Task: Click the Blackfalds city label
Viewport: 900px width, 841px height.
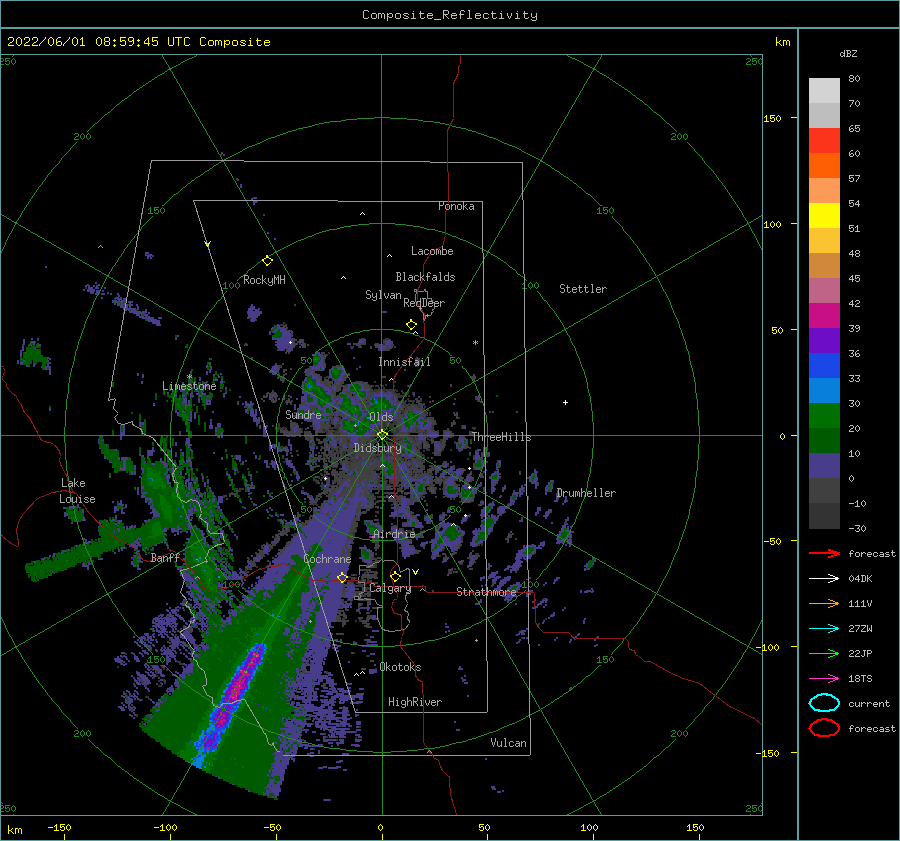Action: 425,277
